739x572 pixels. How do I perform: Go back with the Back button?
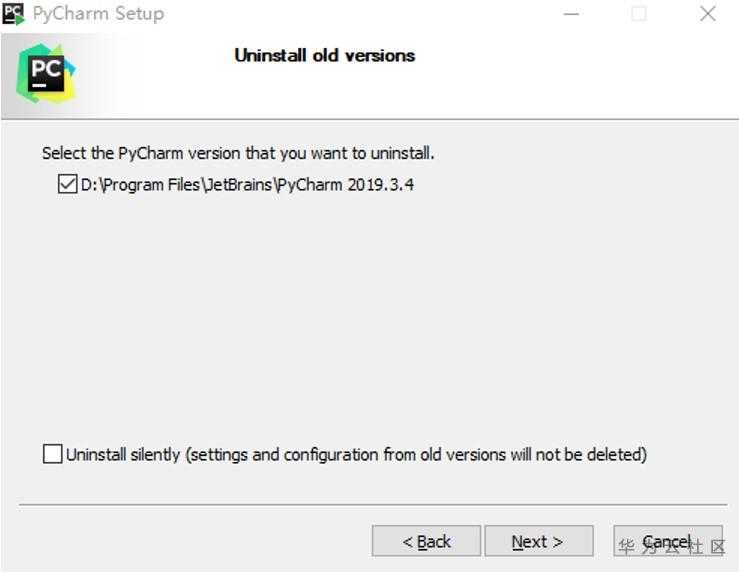click(x=426, y=541)
